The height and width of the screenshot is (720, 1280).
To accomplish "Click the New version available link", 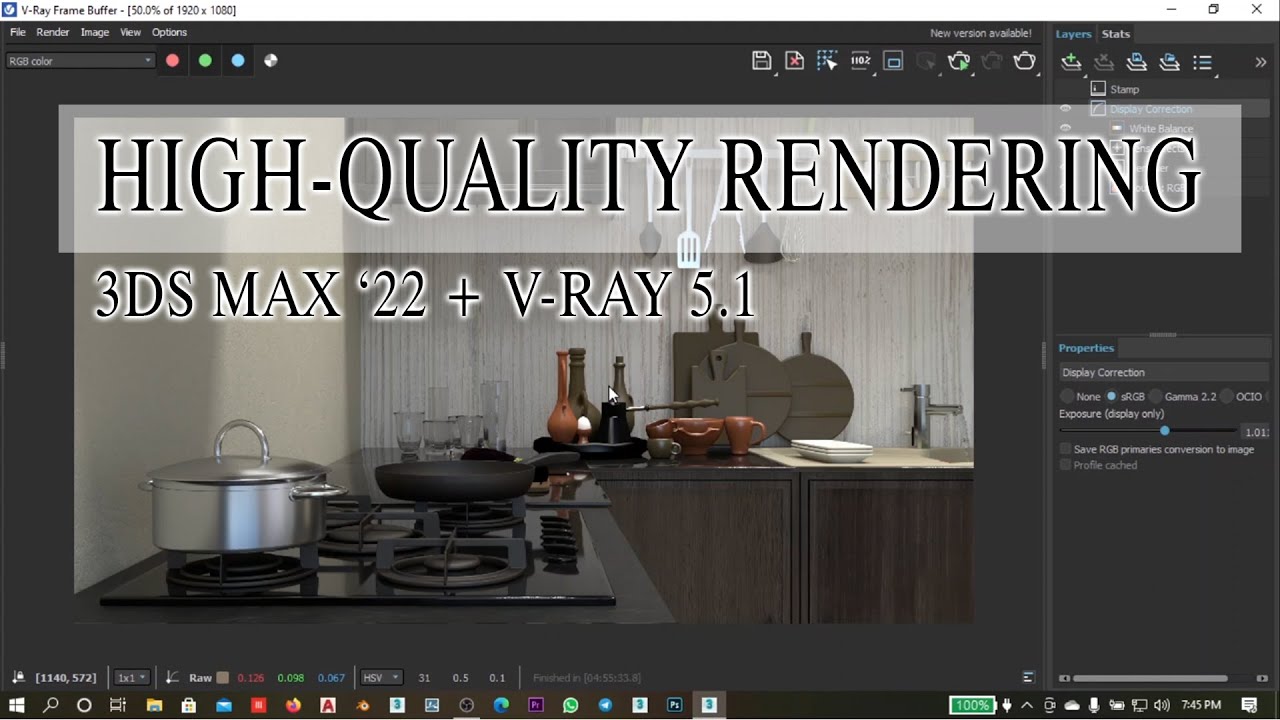I will 980,33.
